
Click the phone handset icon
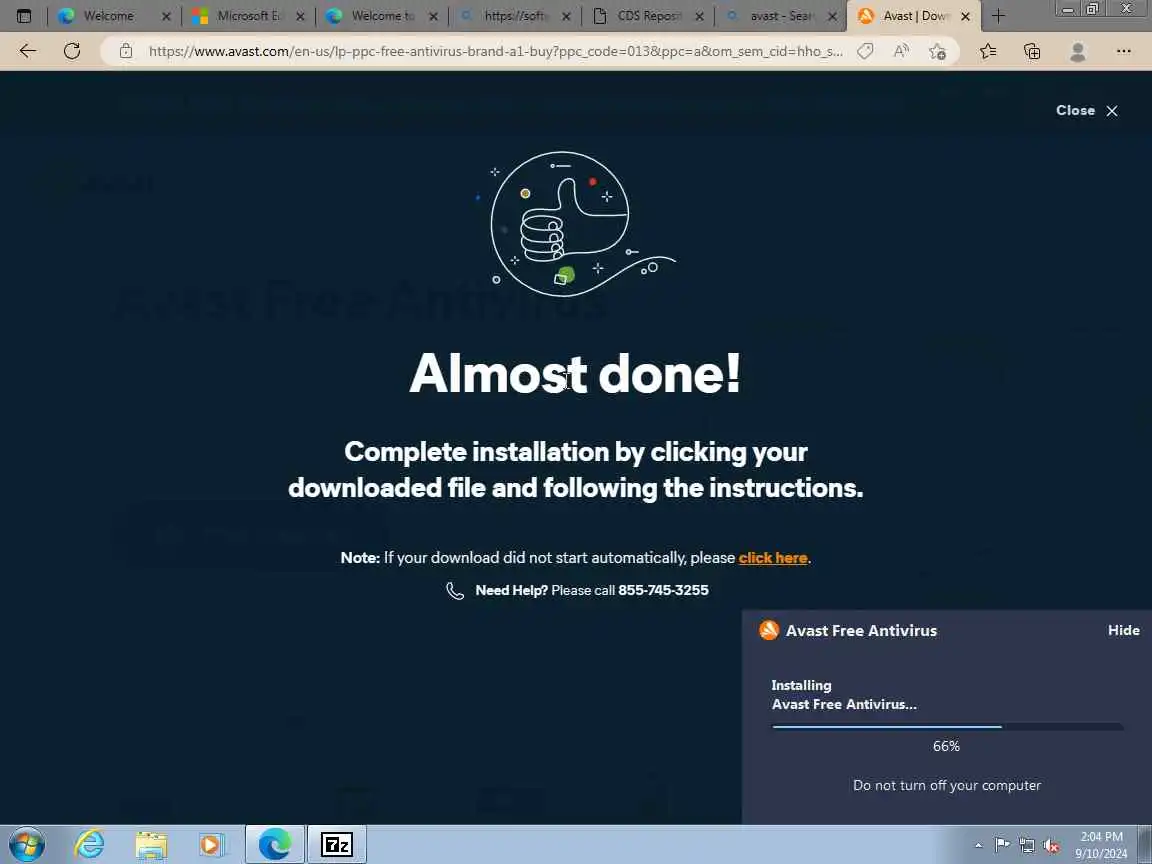point(455,591)
